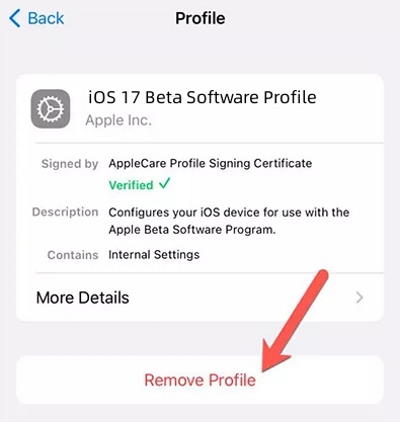Tap the Apple Beta Software Program text line

click(192, 230)
